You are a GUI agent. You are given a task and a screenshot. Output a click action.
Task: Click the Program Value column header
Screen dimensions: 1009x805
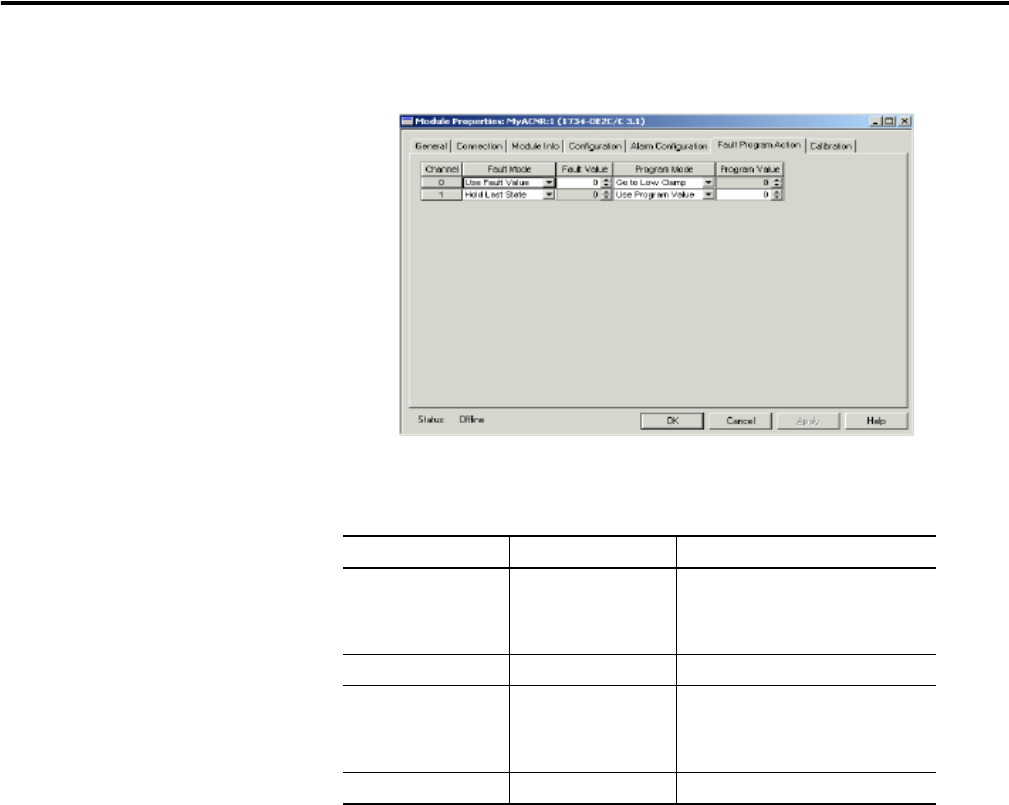tap(750, 169)
